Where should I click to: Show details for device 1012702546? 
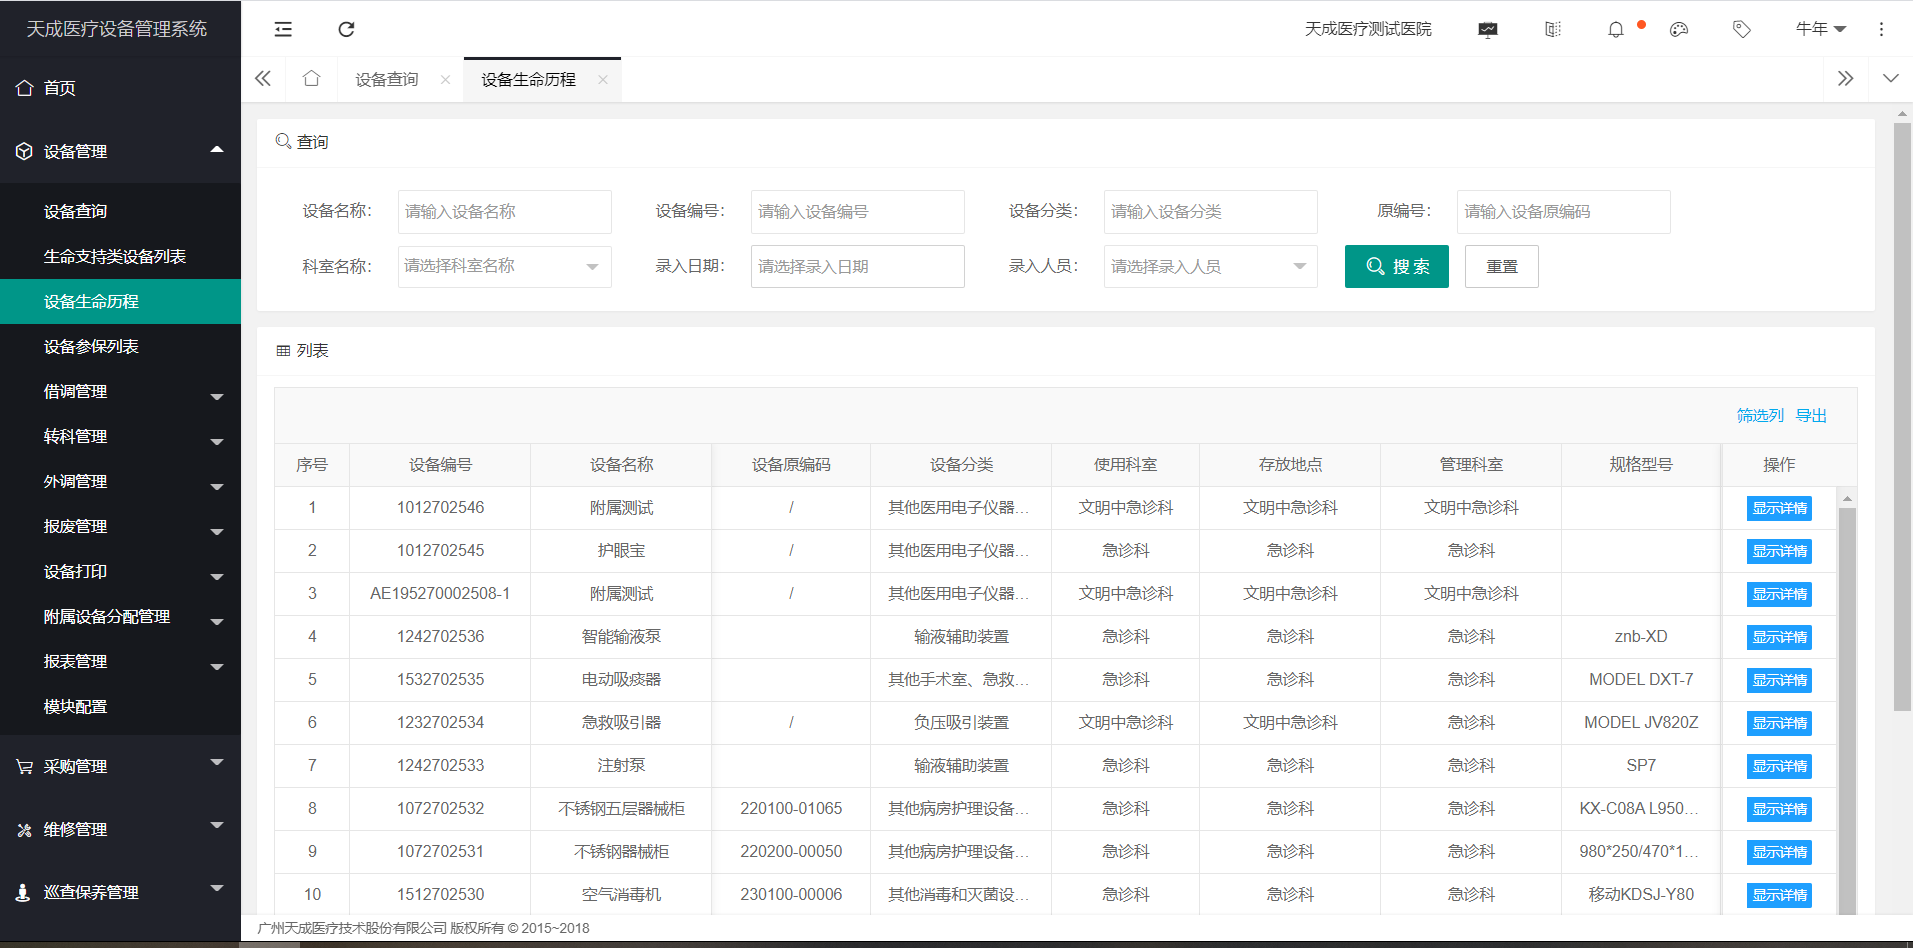coord(1780,508)
